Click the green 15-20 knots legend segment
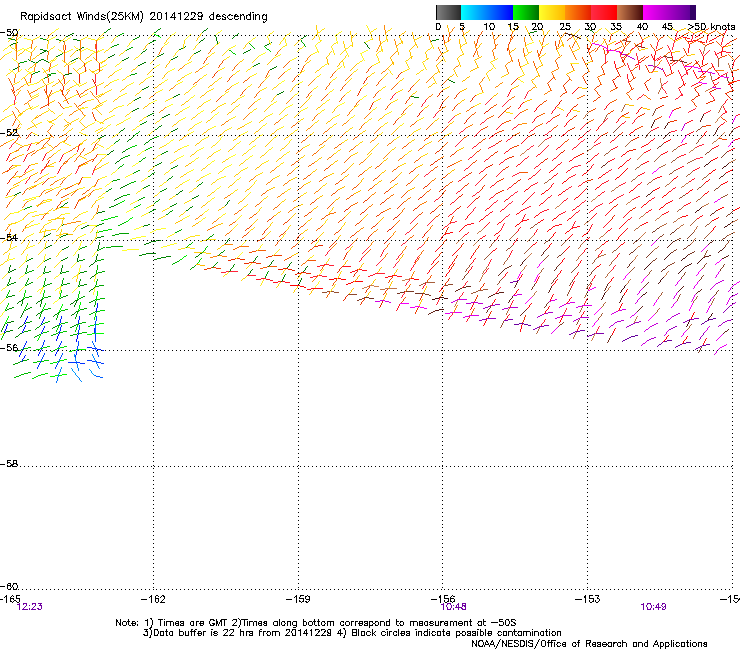Image resolution: width=740 pixels, height=650 pixels. click(526, 12)
